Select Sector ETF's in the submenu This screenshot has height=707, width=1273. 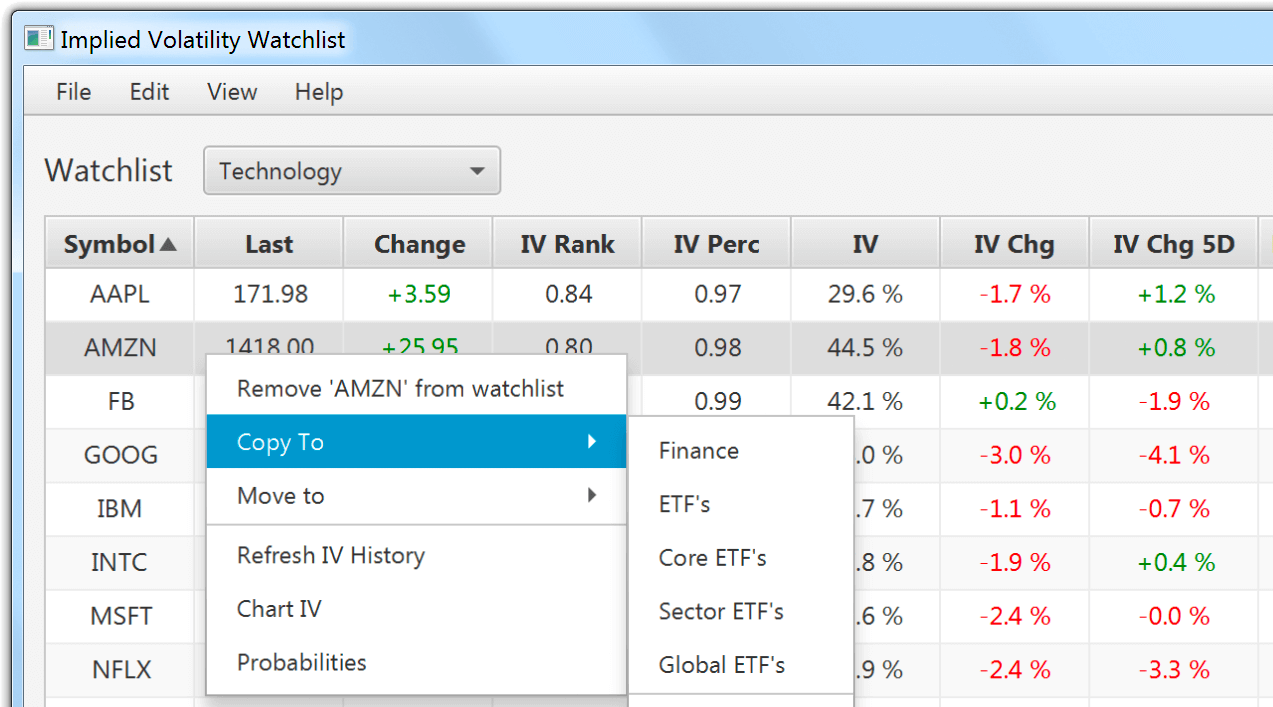pyautogui.click(x=720, y=611)
